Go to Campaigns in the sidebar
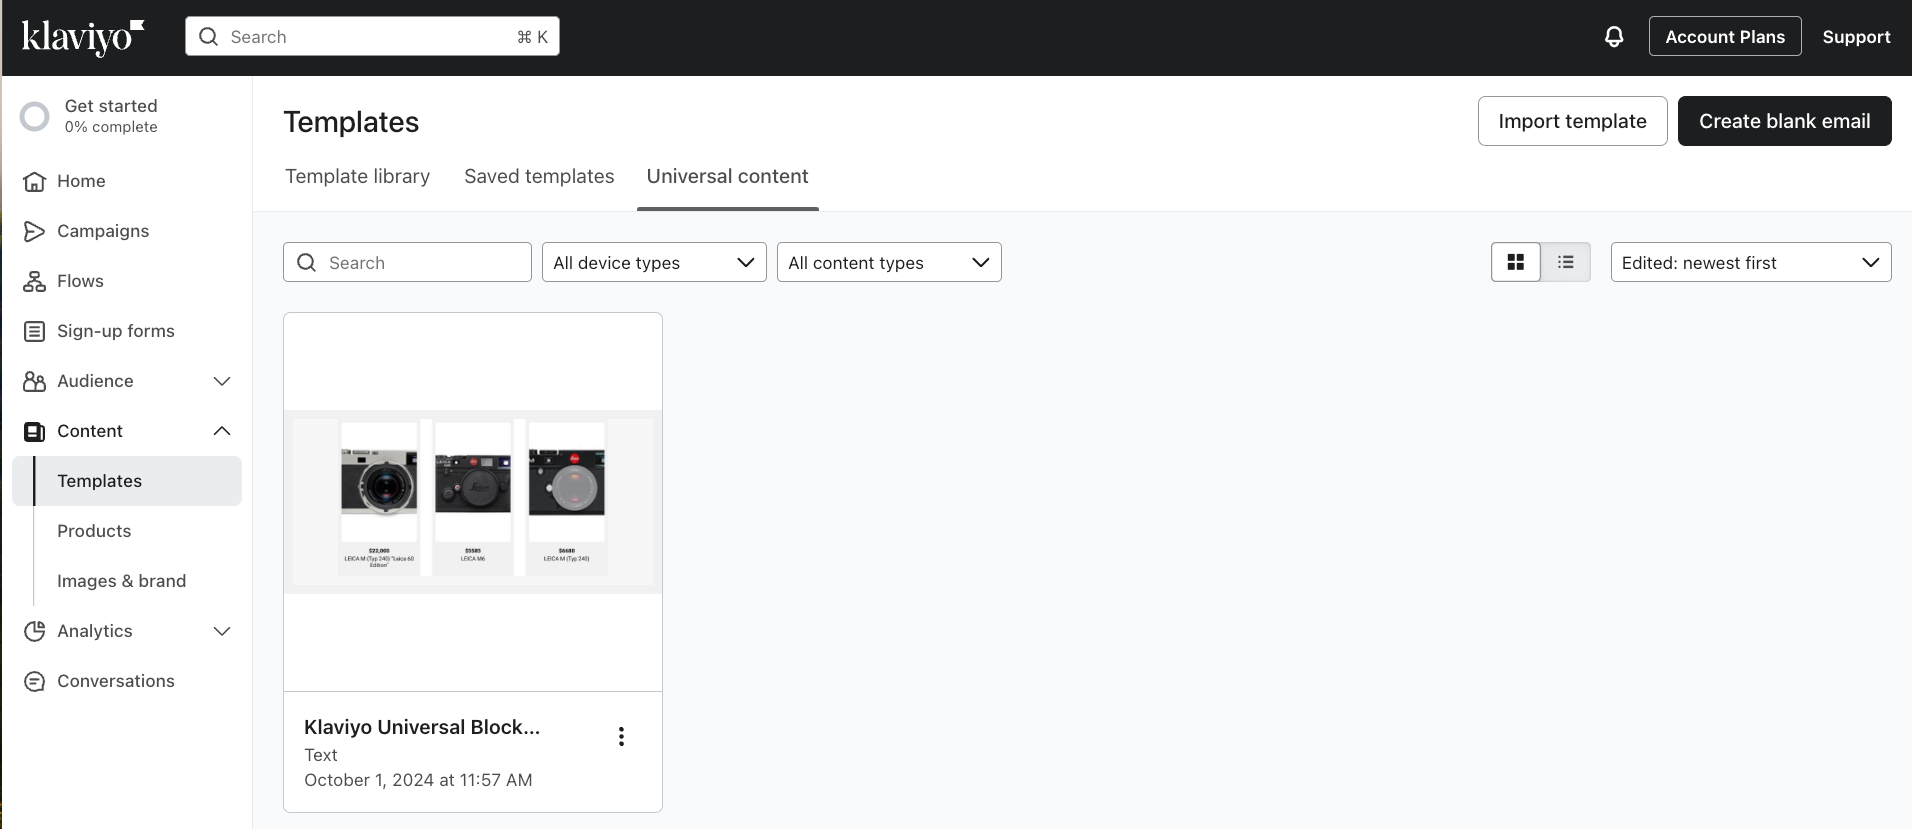This screenshot has width=1912, height=829. point(103,231)
